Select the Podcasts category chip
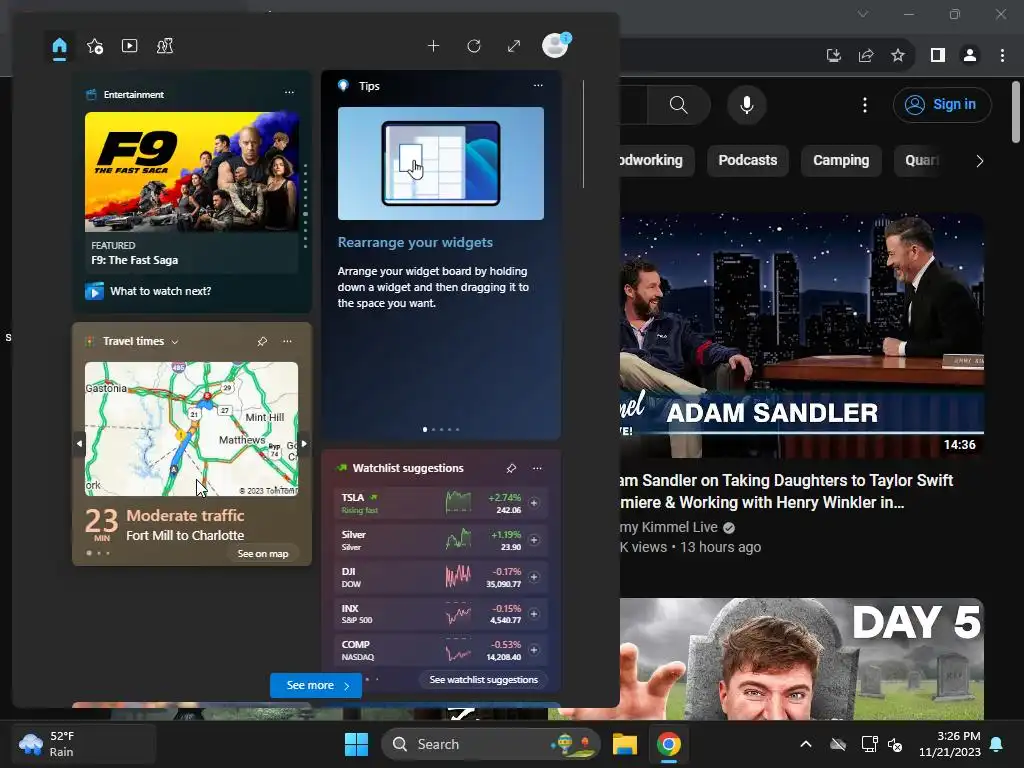This screenshot has height=768, width=1024. click(748, 160)
